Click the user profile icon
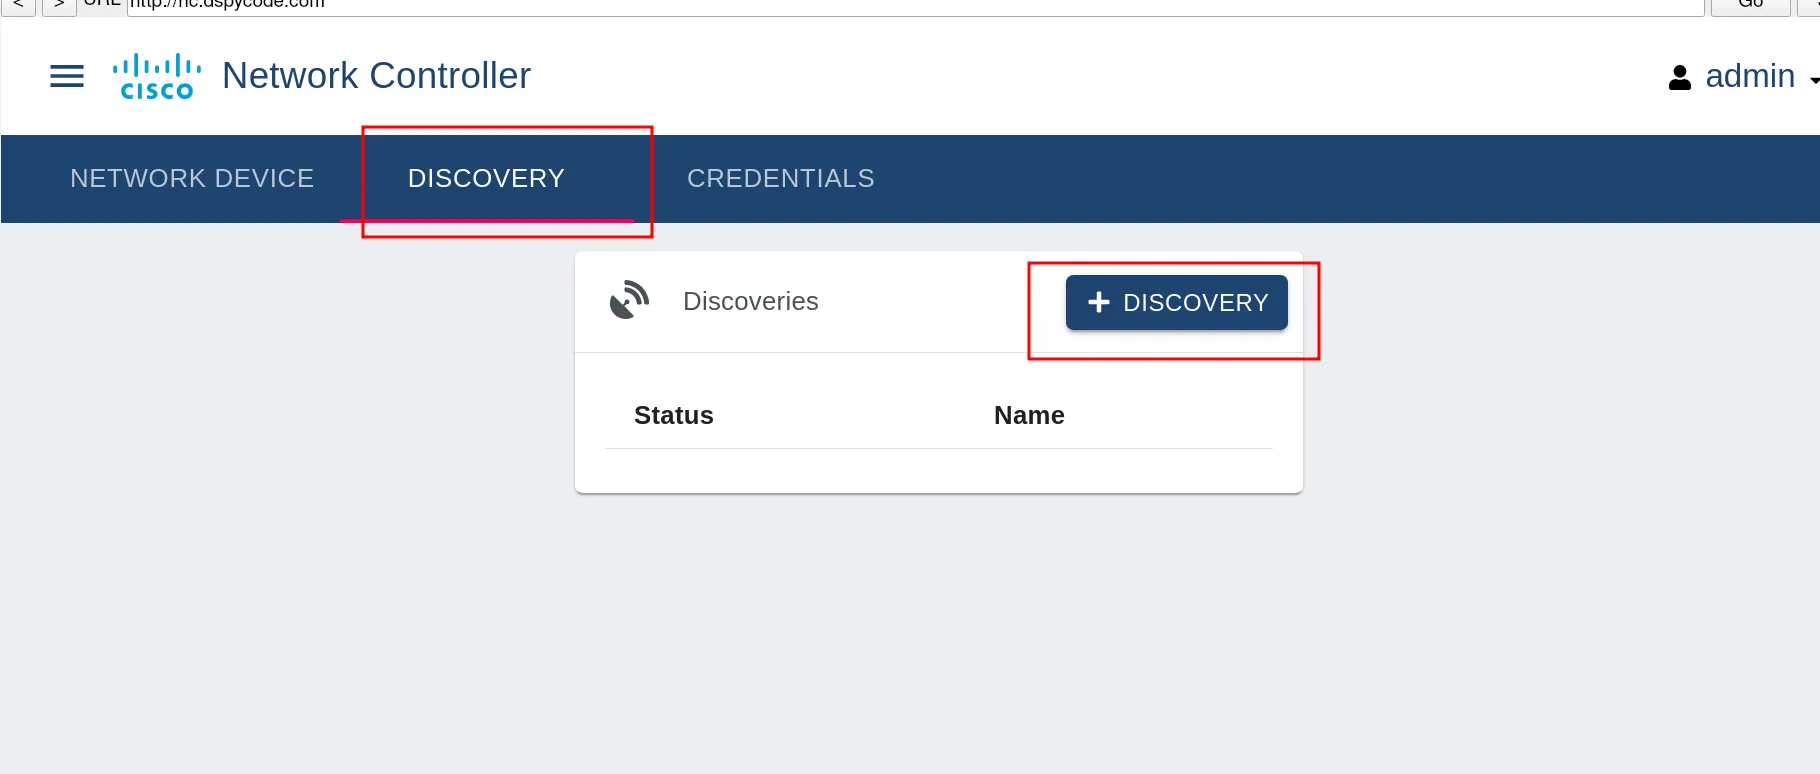This screenshot has height=774, width=1820. pyautogui.click(x=1680, y=77)
